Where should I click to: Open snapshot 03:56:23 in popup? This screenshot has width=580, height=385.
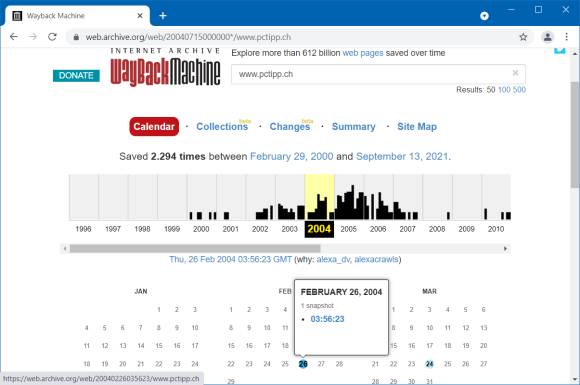(327, 319)
